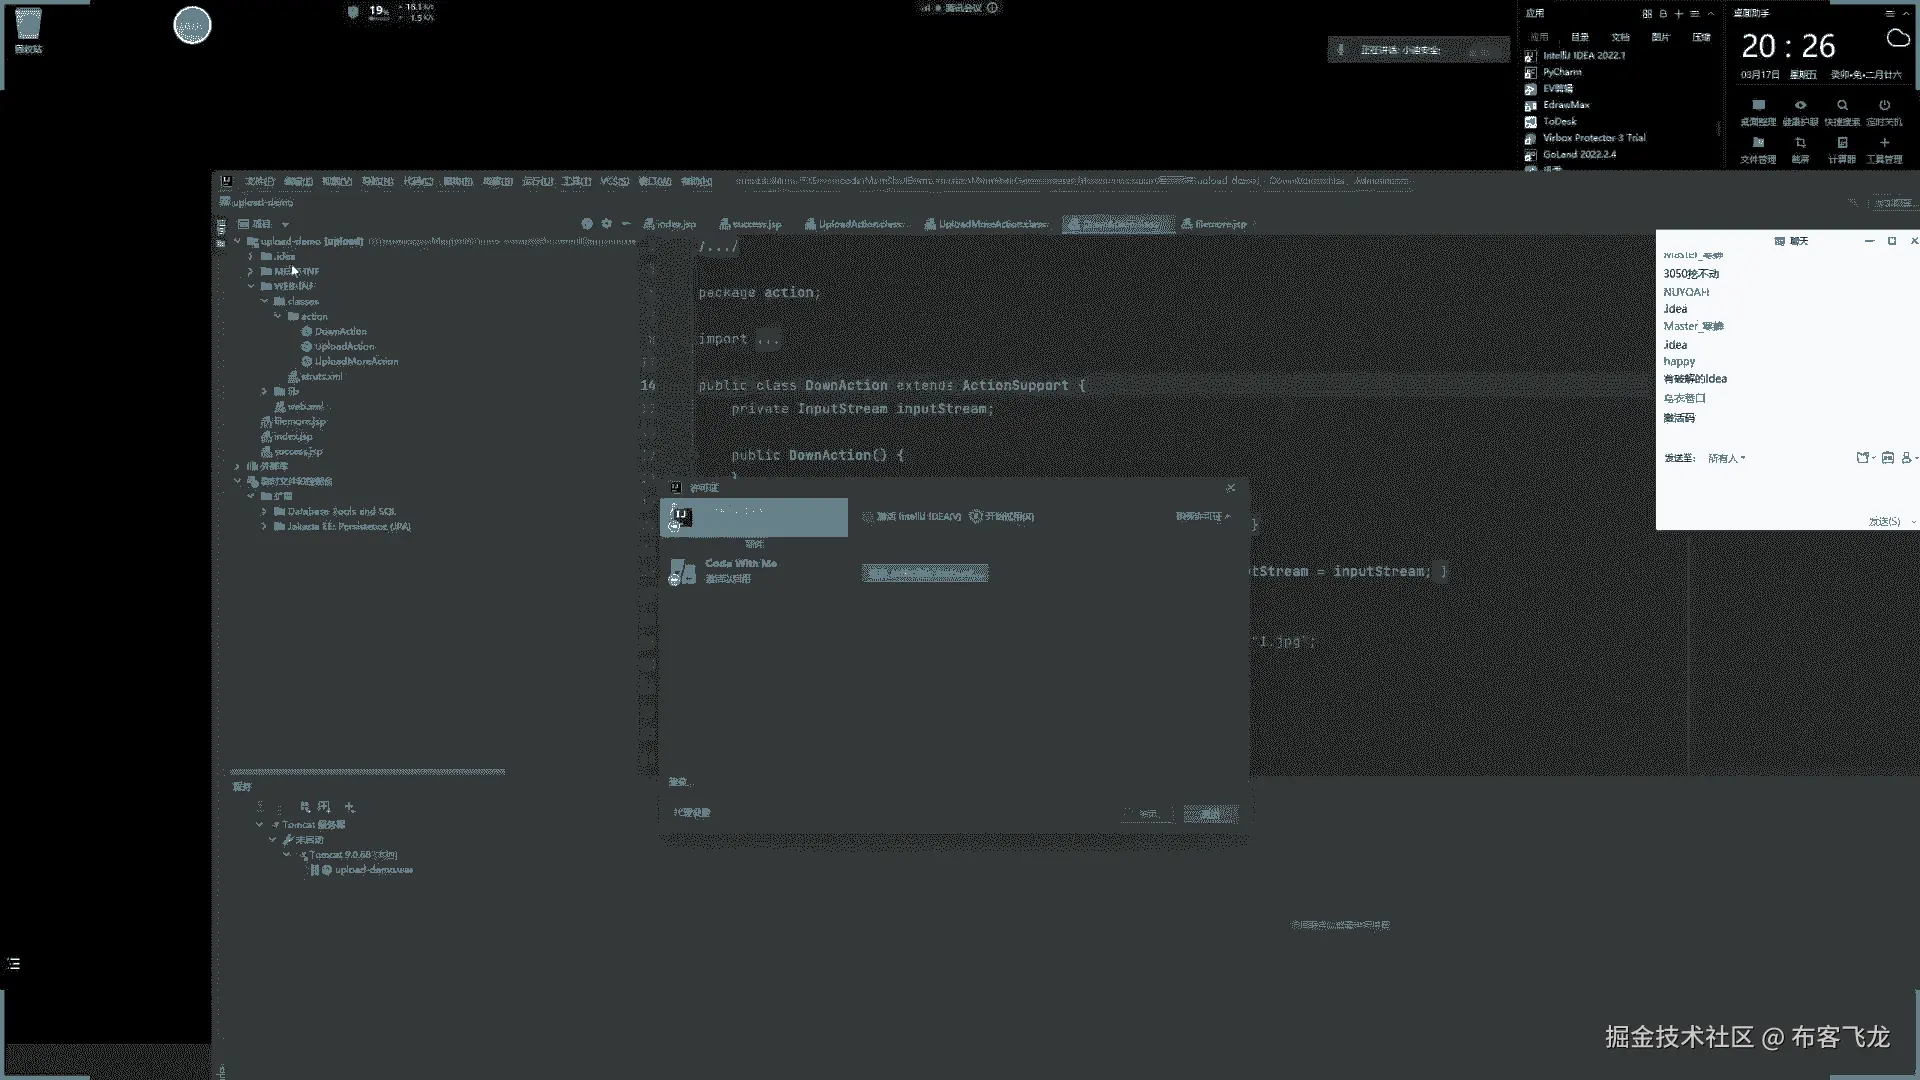Switch to the index.jsp editor tab
Viewport: 1920px width, 1080px height.
[x=675, y=224]
